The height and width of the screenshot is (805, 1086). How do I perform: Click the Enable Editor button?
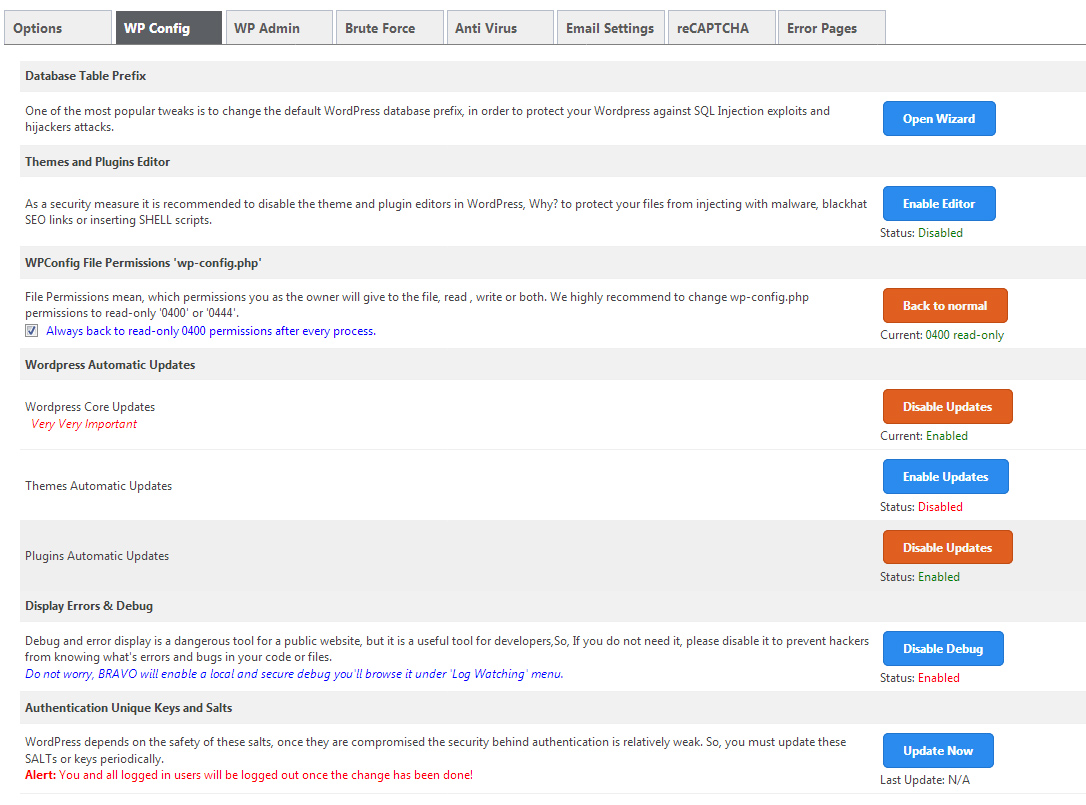pos(939,204)
